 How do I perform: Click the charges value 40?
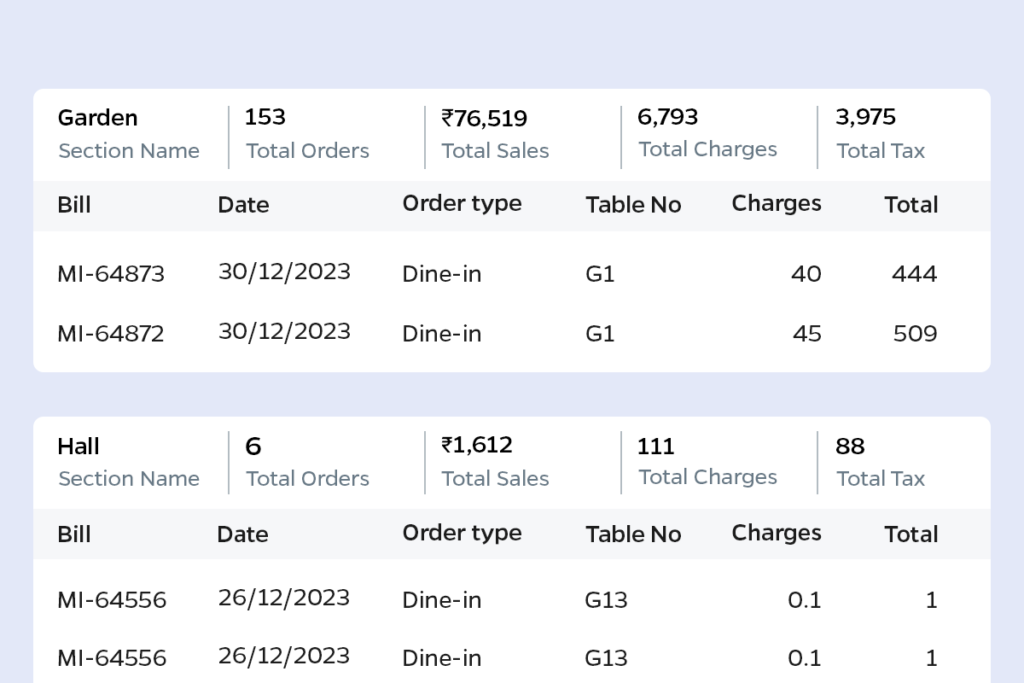coord(806,274)
